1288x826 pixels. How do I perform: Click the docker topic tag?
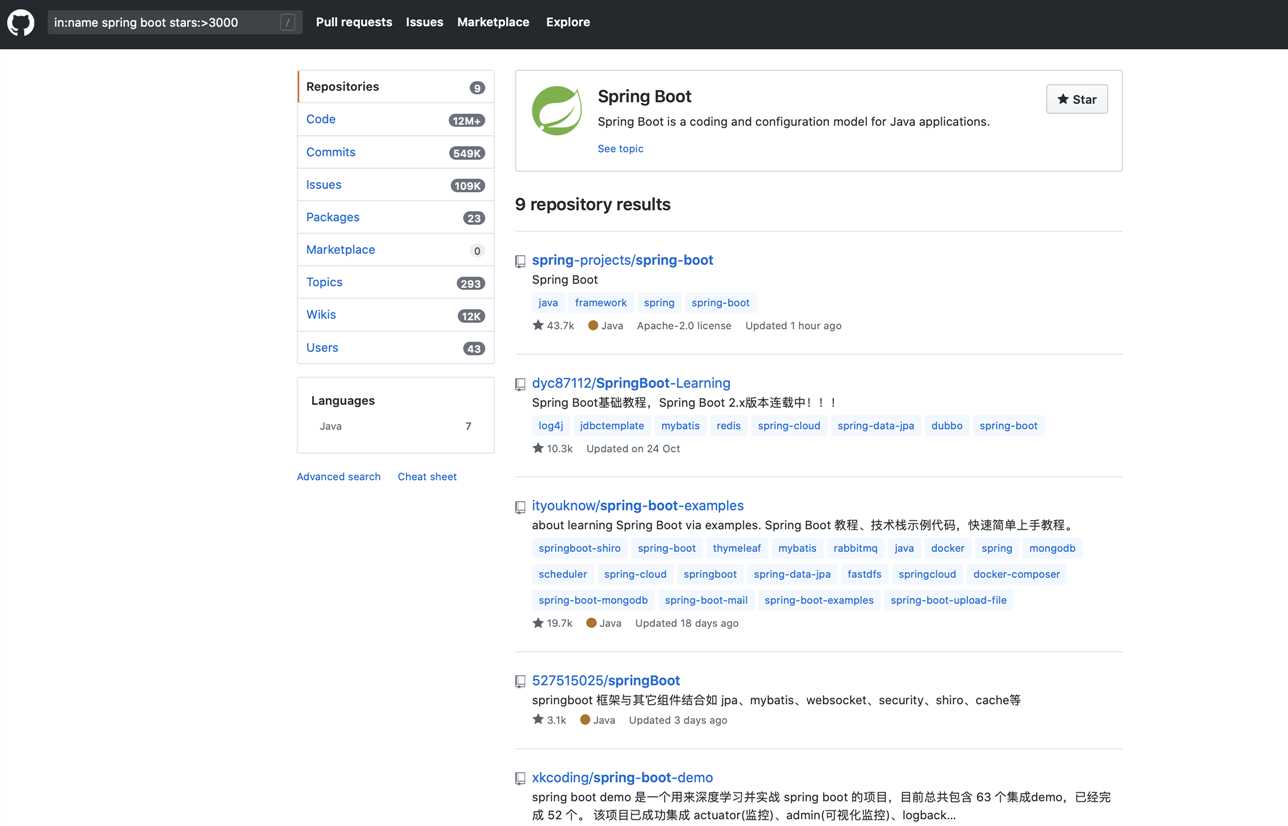(948, 549)
